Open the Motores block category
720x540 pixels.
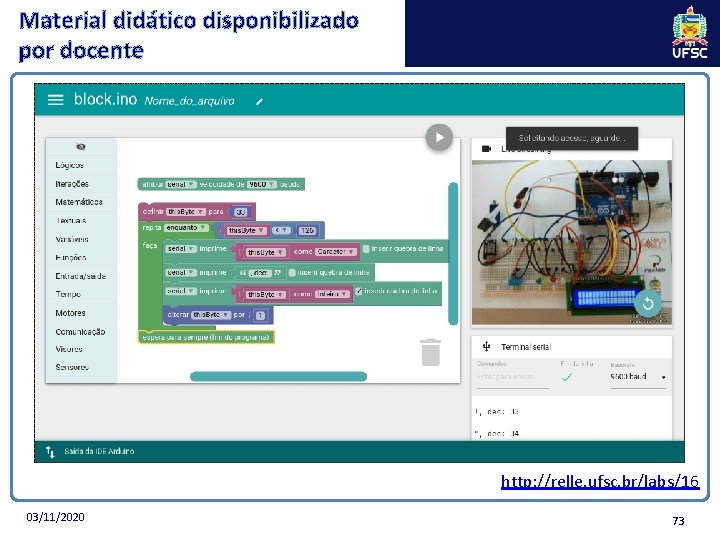tap(70, 313)
